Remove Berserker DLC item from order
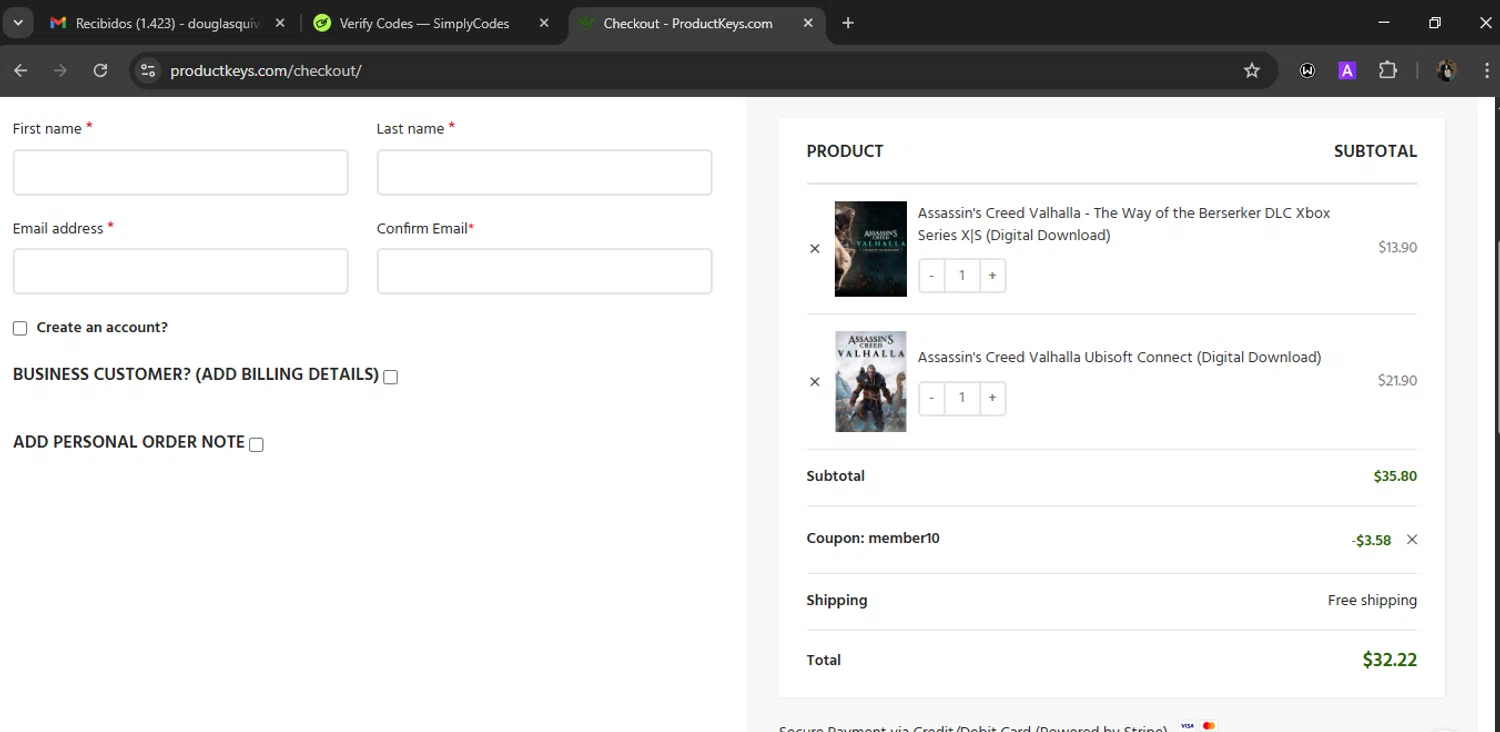1500x732 pixels. tap(814, 249)
